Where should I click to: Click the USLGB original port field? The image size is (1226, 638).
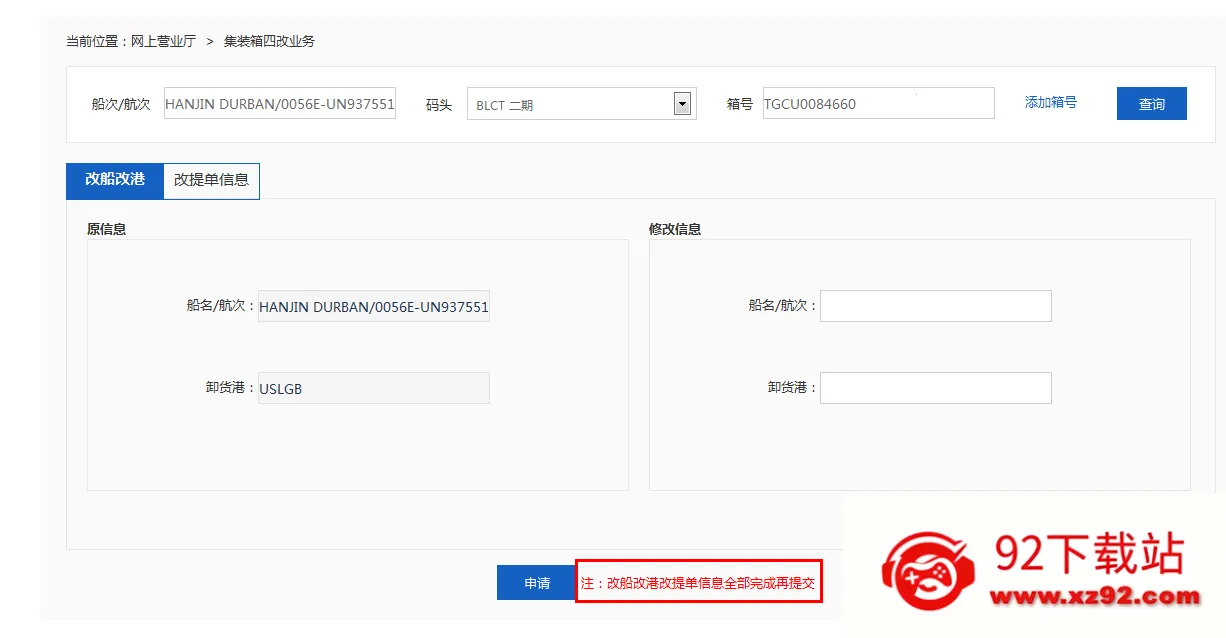click(x=373, y=388)
